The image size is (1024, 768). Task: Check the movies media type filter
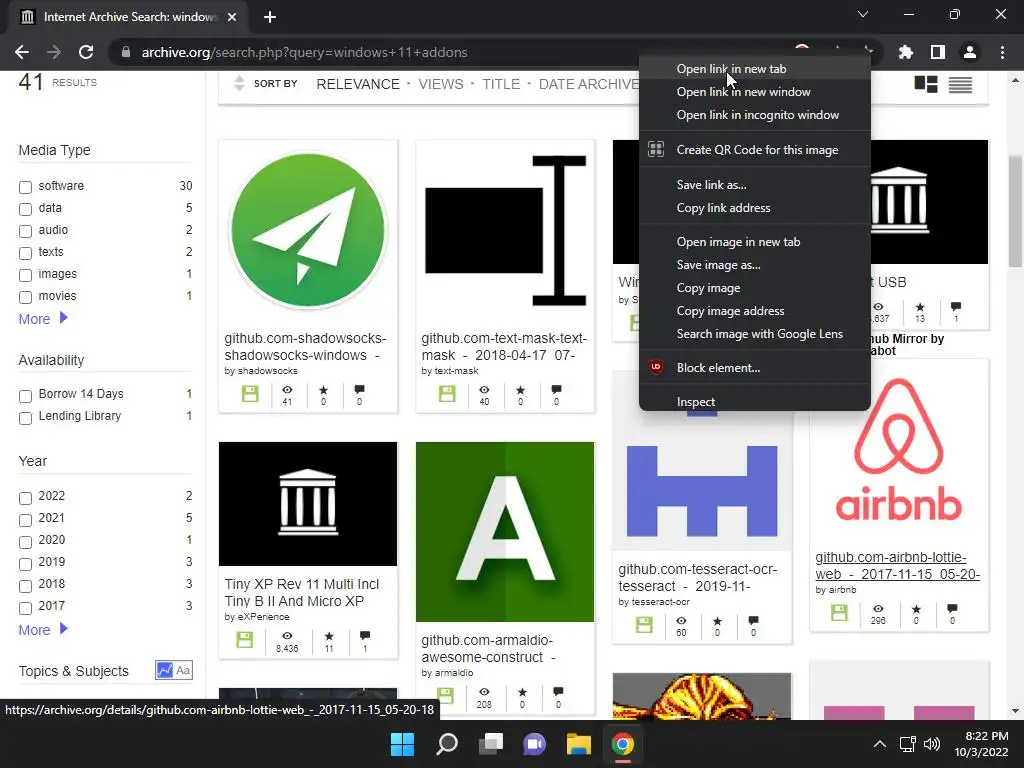click(x=25, y=298)
